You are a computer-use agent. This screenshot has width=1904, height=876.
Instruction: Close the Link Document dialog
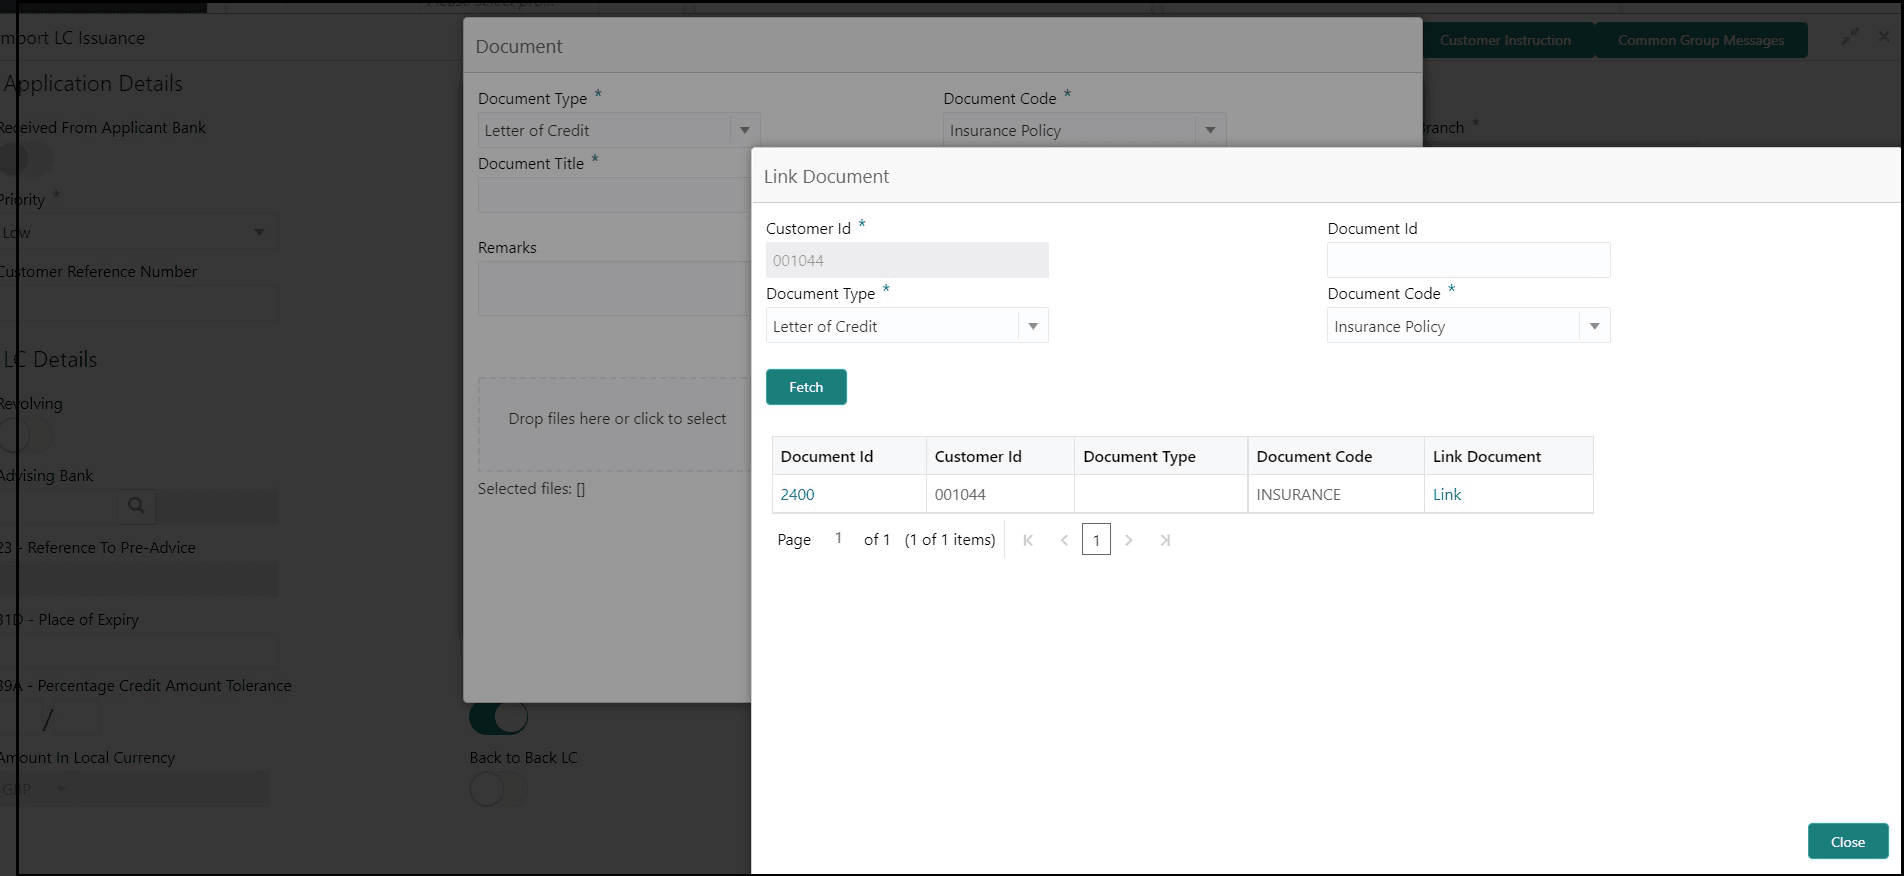tap(1848, 842)
